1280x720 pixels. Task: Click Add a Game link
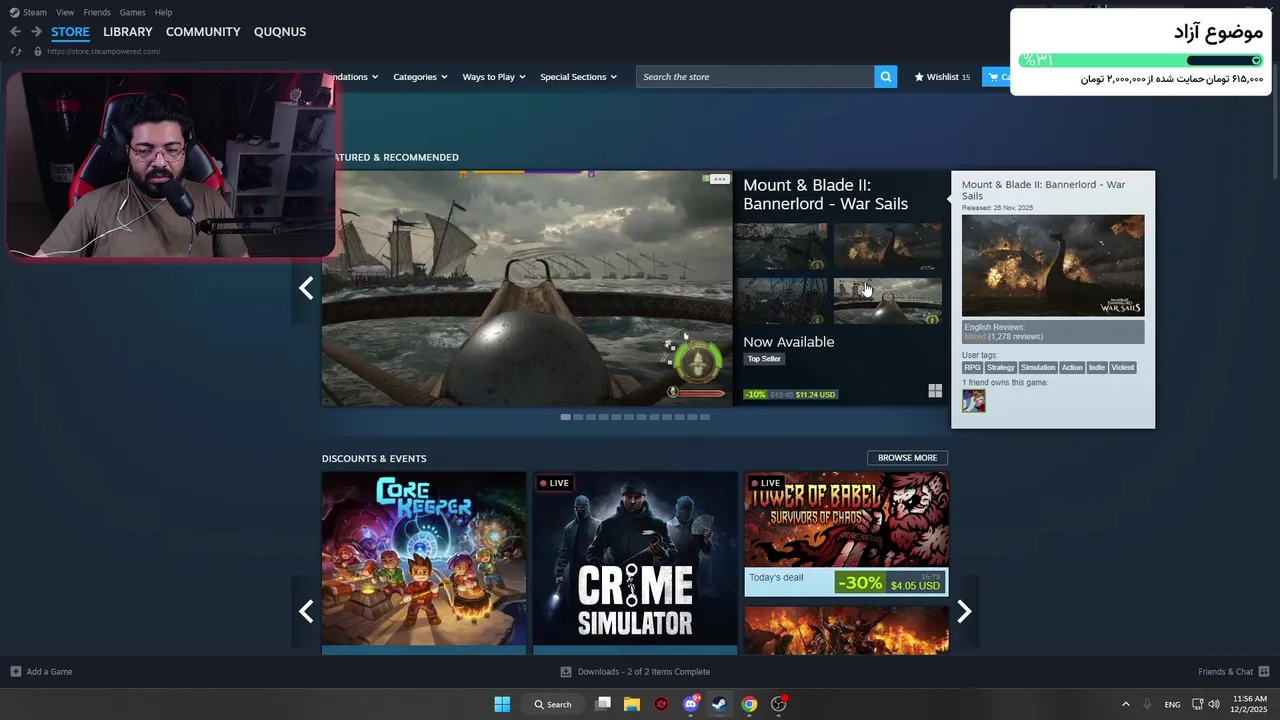49,671
